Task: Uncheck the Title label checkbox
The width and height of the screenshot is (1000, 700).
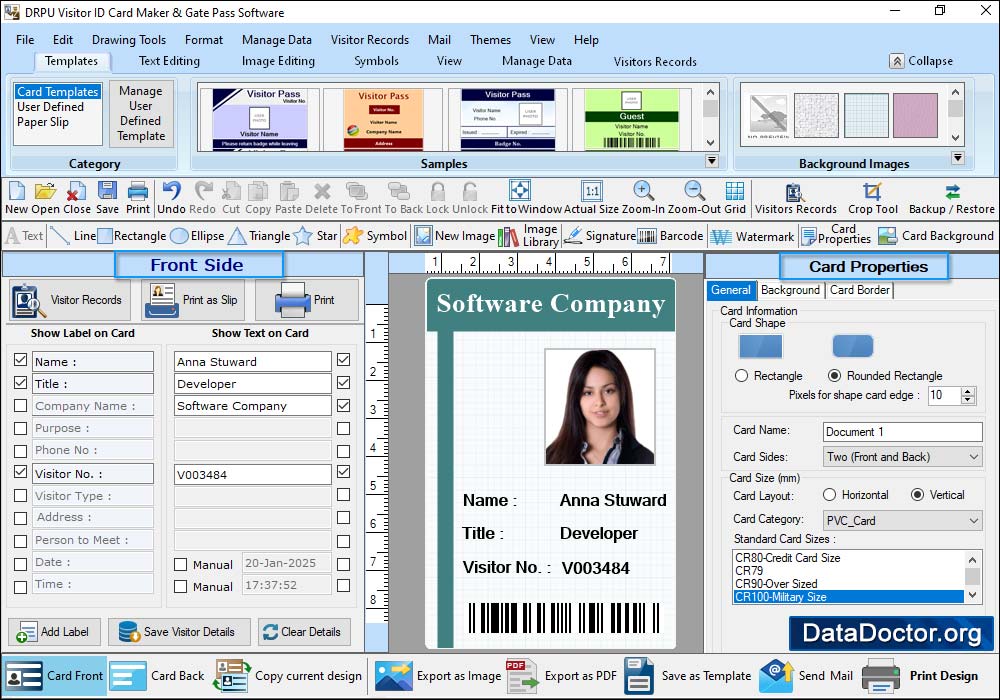Action: pyautogui.click(x=20, y=383)
